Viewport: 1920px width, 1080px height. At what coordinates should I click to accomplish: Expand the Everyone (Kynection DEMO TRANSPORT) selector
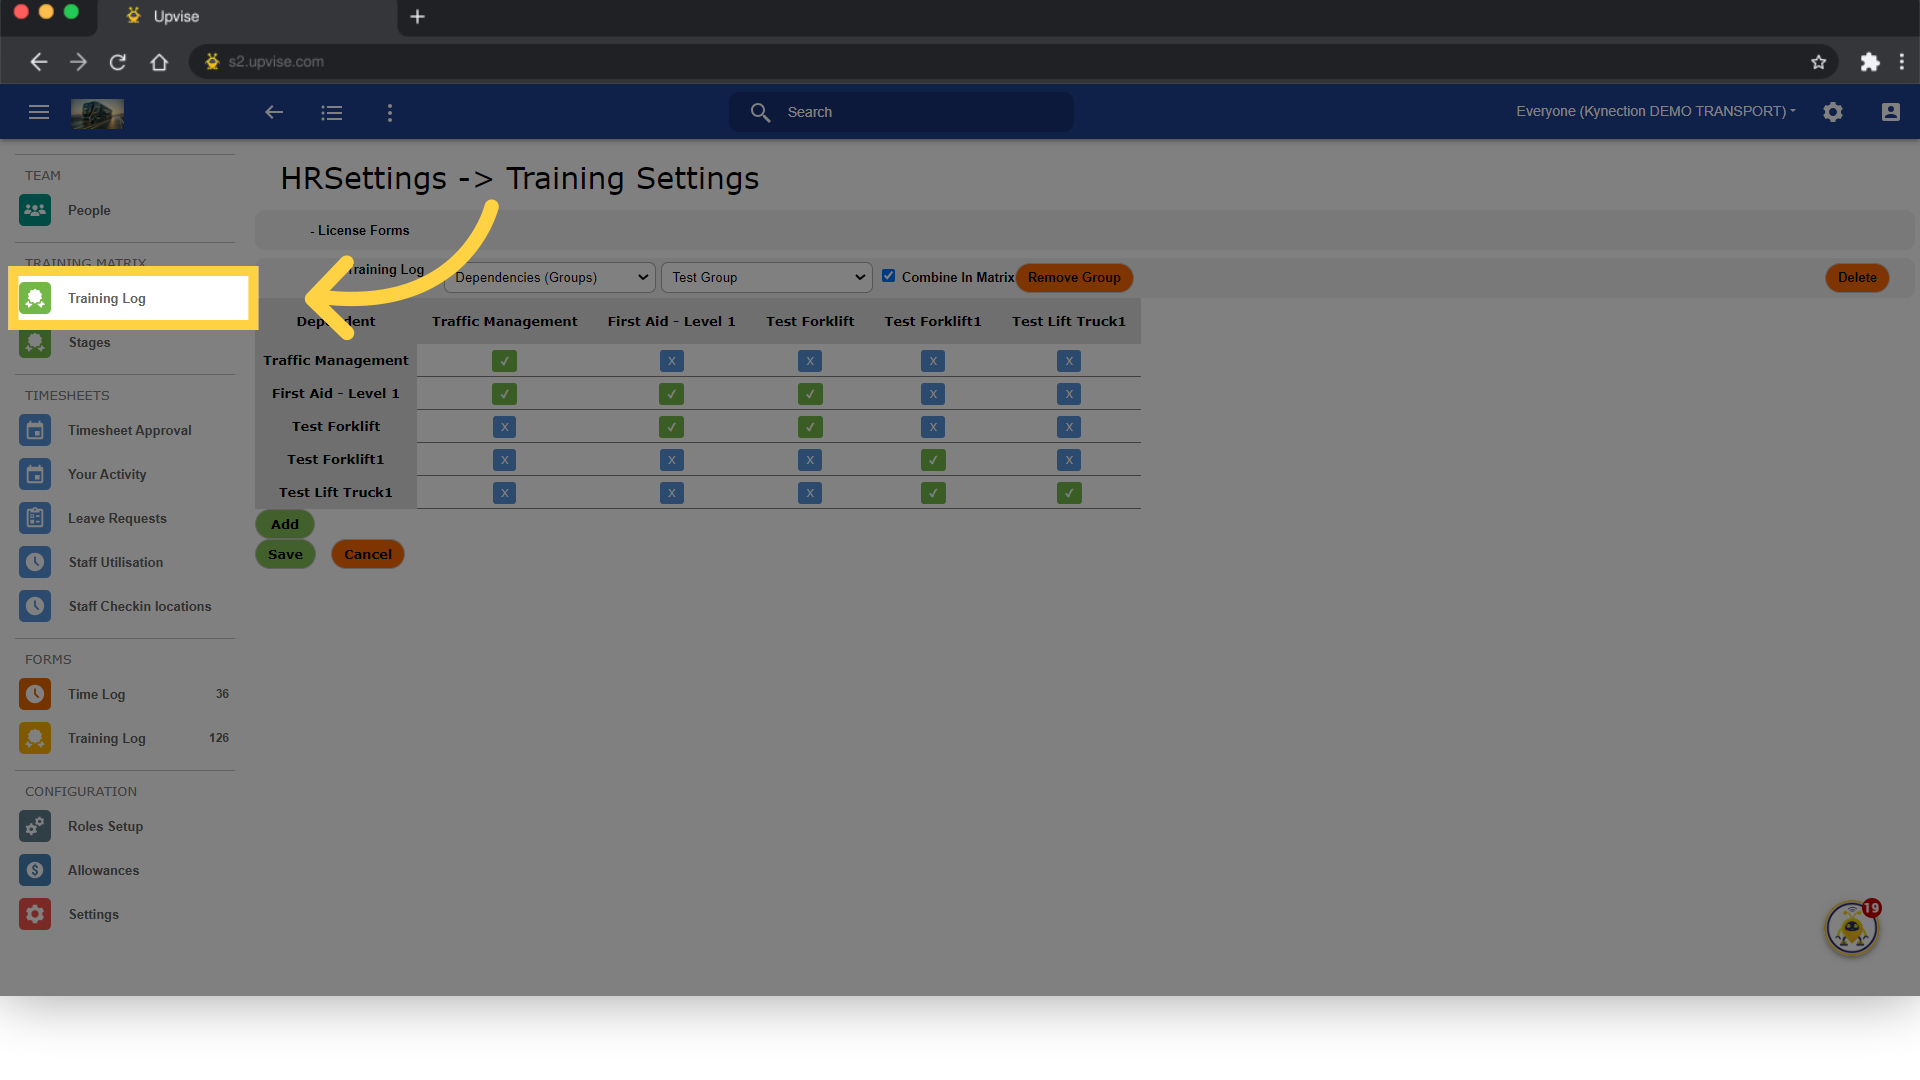pos(1655,111)
